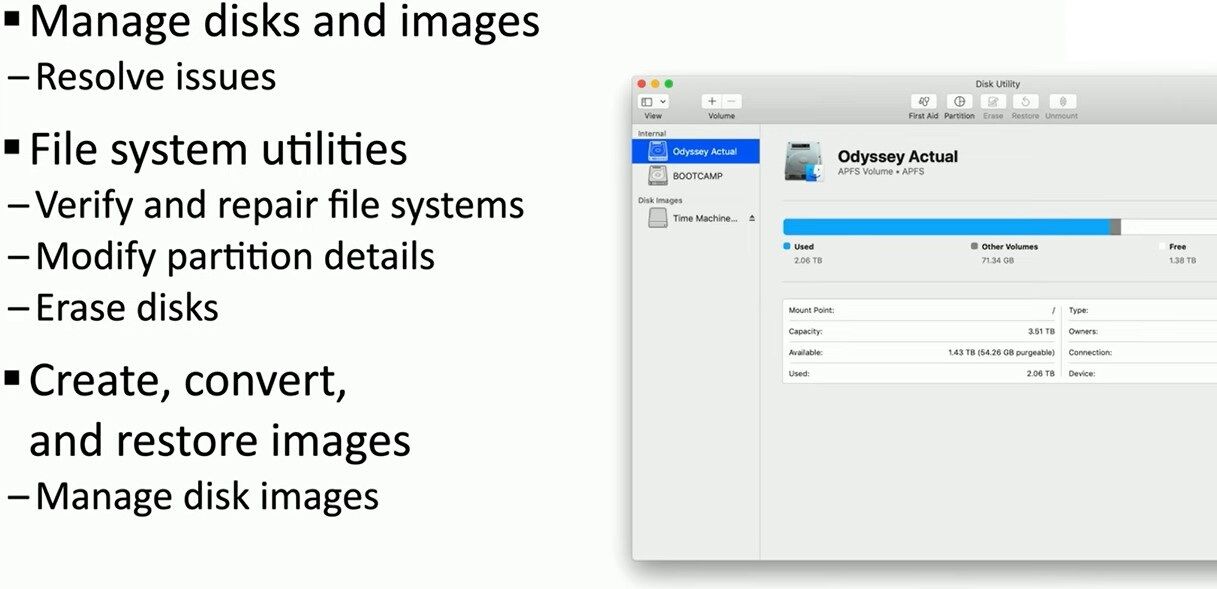This screenshot has width=1217, height=589.
Task: Click the Erase toolbar icon
Action: [992, 102]
